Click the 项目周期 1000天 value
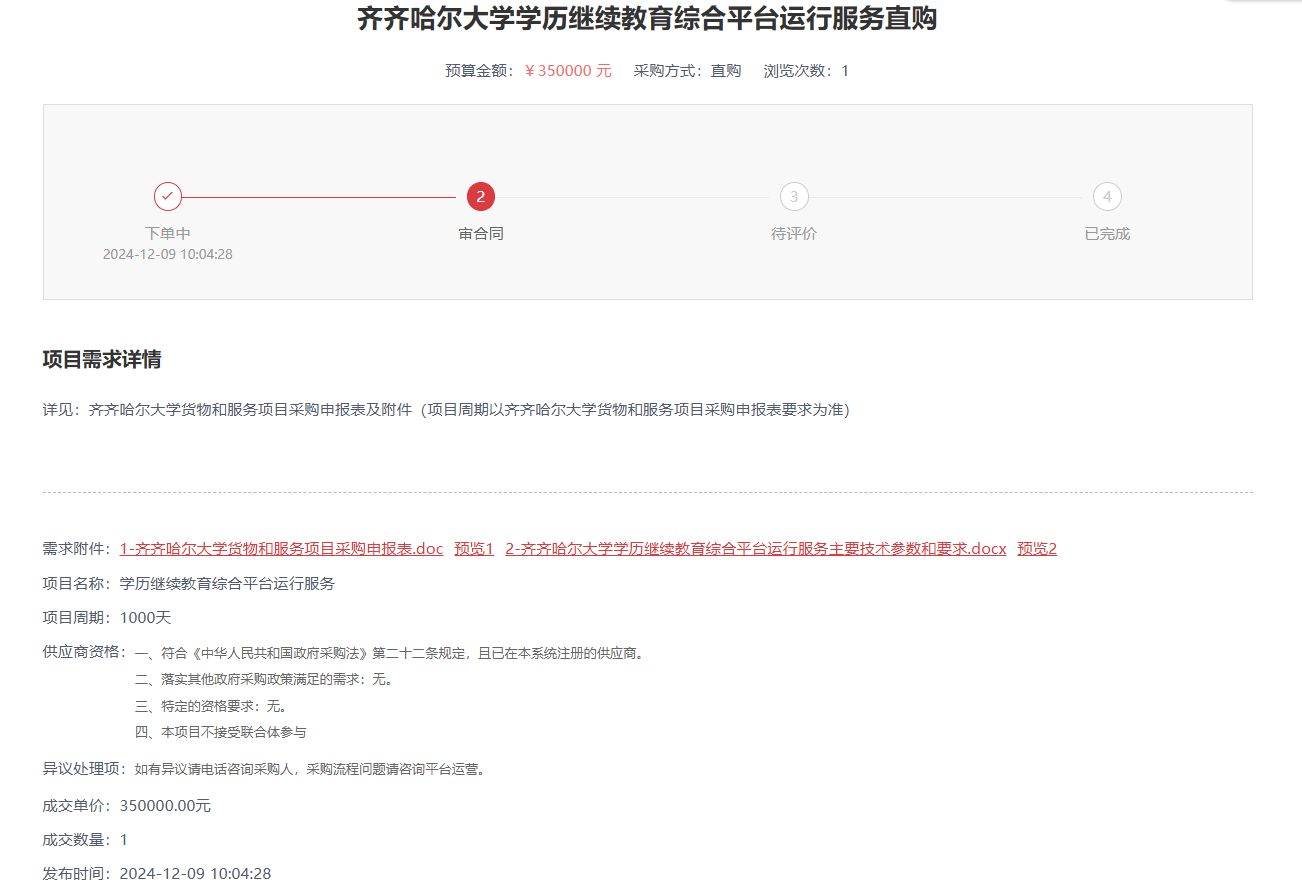Screen dimensions: 1302x893 click(x=145, y=618)
